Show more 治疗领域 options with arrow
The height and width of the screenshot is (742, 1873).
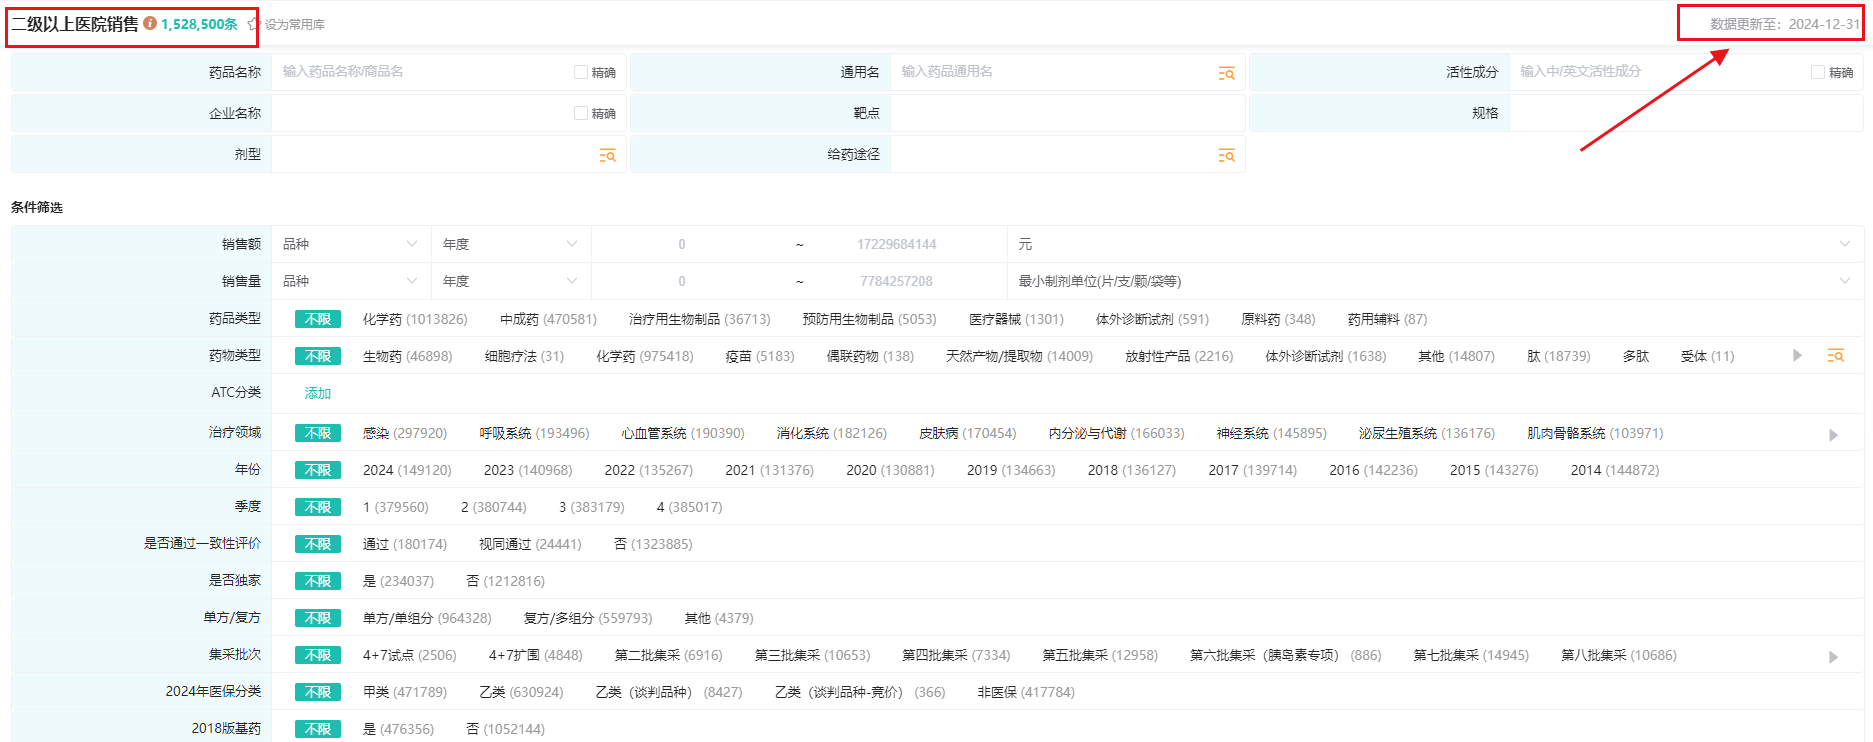click(x=1833, y=435)
